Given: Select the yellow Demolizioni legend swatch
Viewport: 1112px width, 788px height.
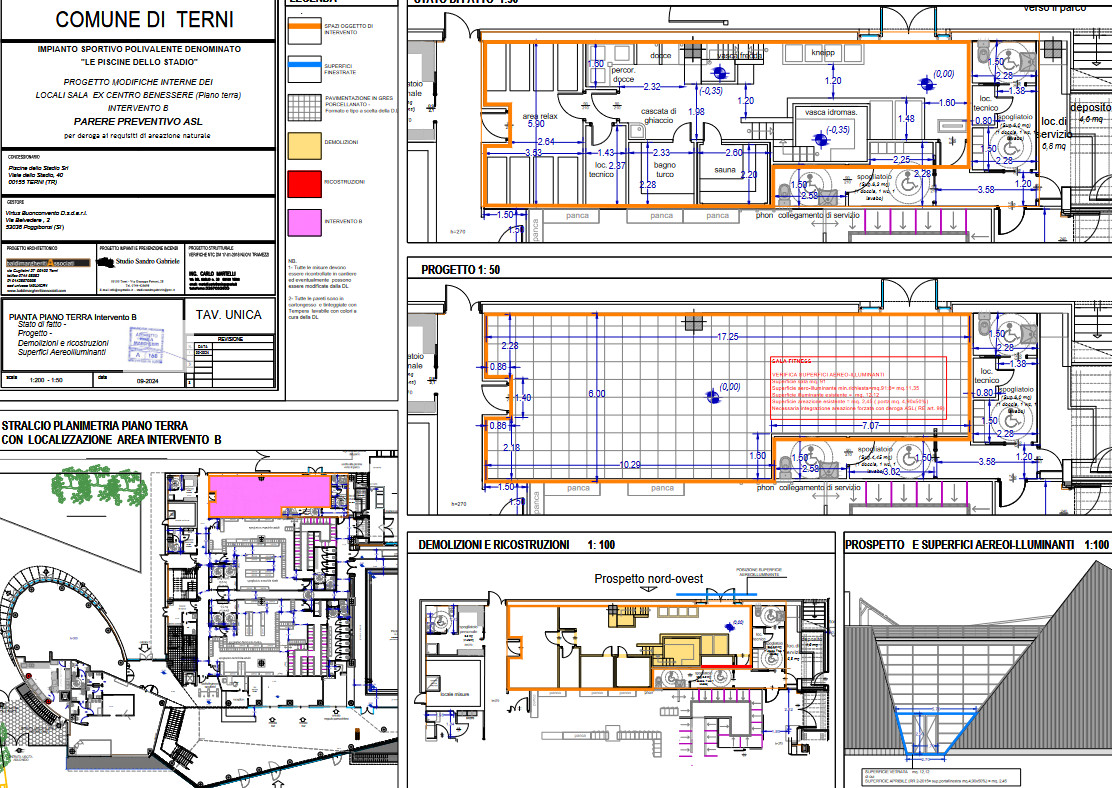Looking at the screenshot, I should click(304, 146).
